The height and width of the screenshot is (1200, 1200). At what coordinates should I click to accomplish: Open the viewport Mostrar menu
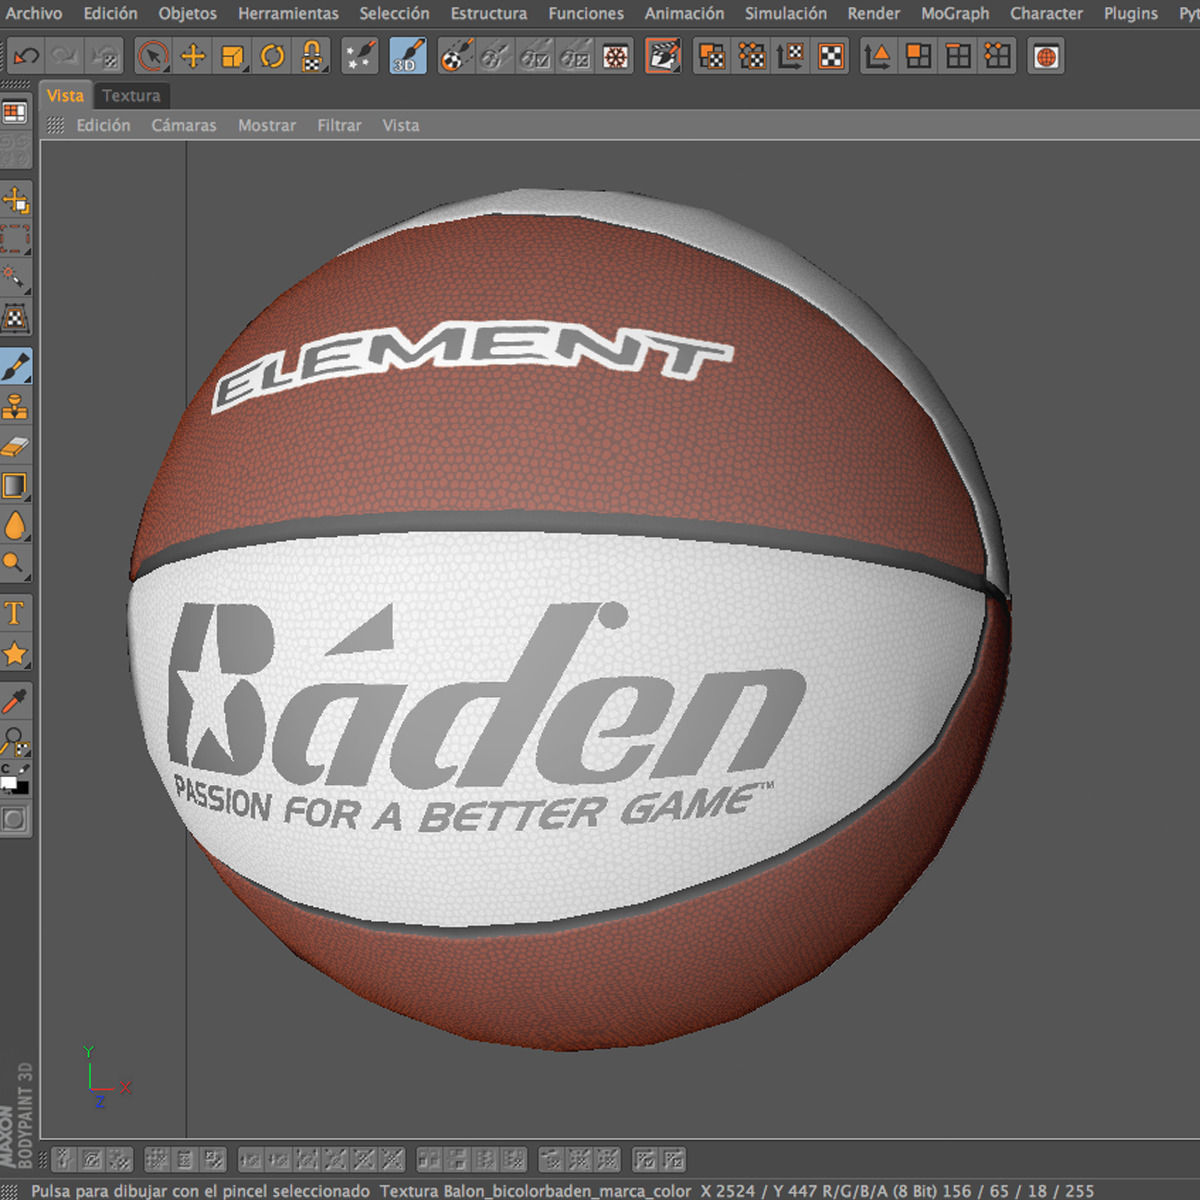(267, 125)
